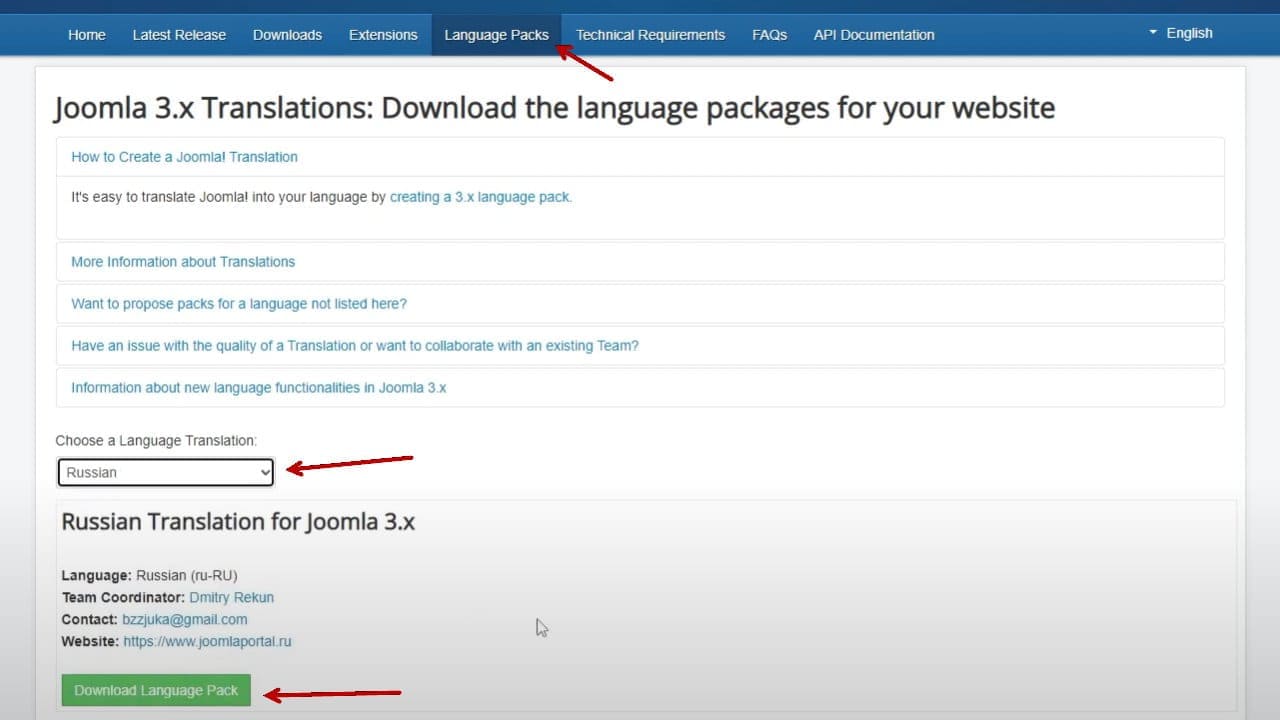
Task: Visit https://www.joomlaportal.ru website link
Action: (207, 641)
